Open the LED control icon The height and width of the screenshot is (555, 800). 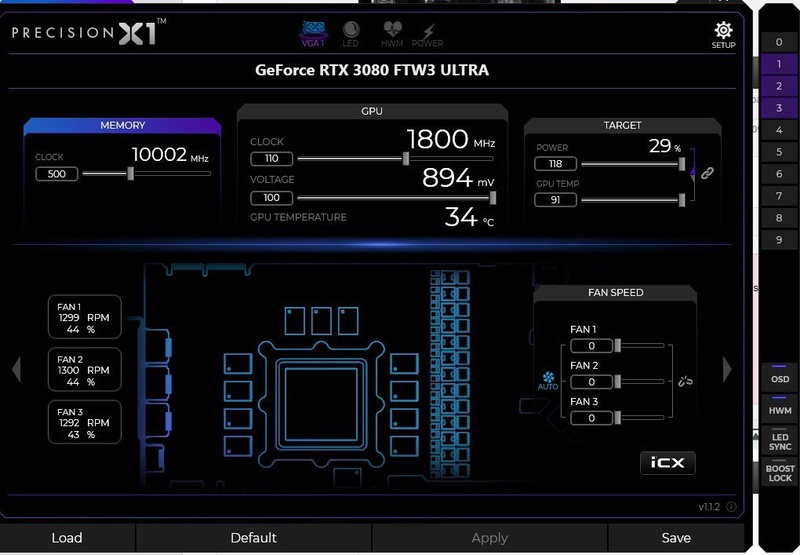tap(351, 34)
